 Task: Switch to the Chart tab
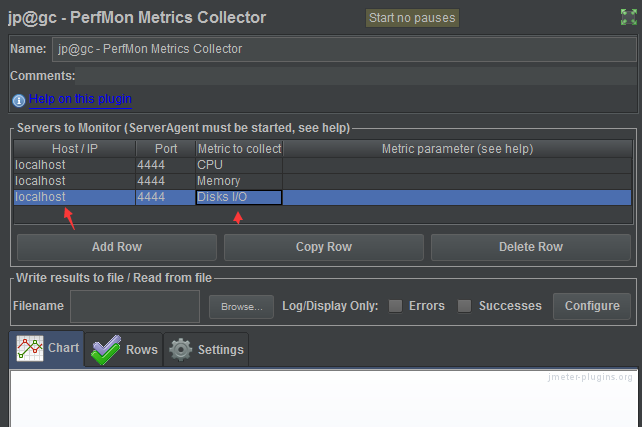pyautogui.click(x=47, y=348)
